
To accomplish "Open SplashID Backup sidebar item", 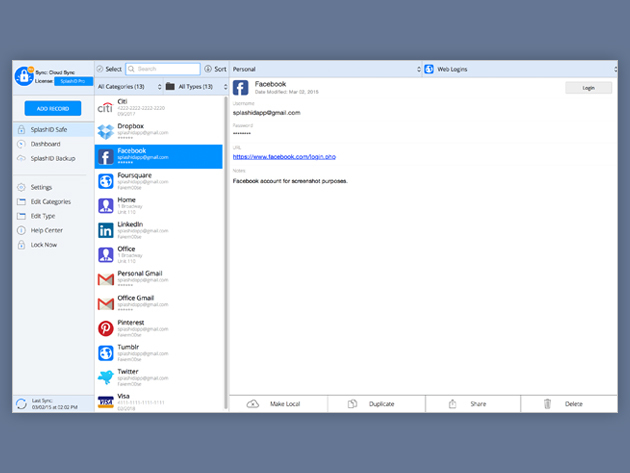I will (53, 158).
